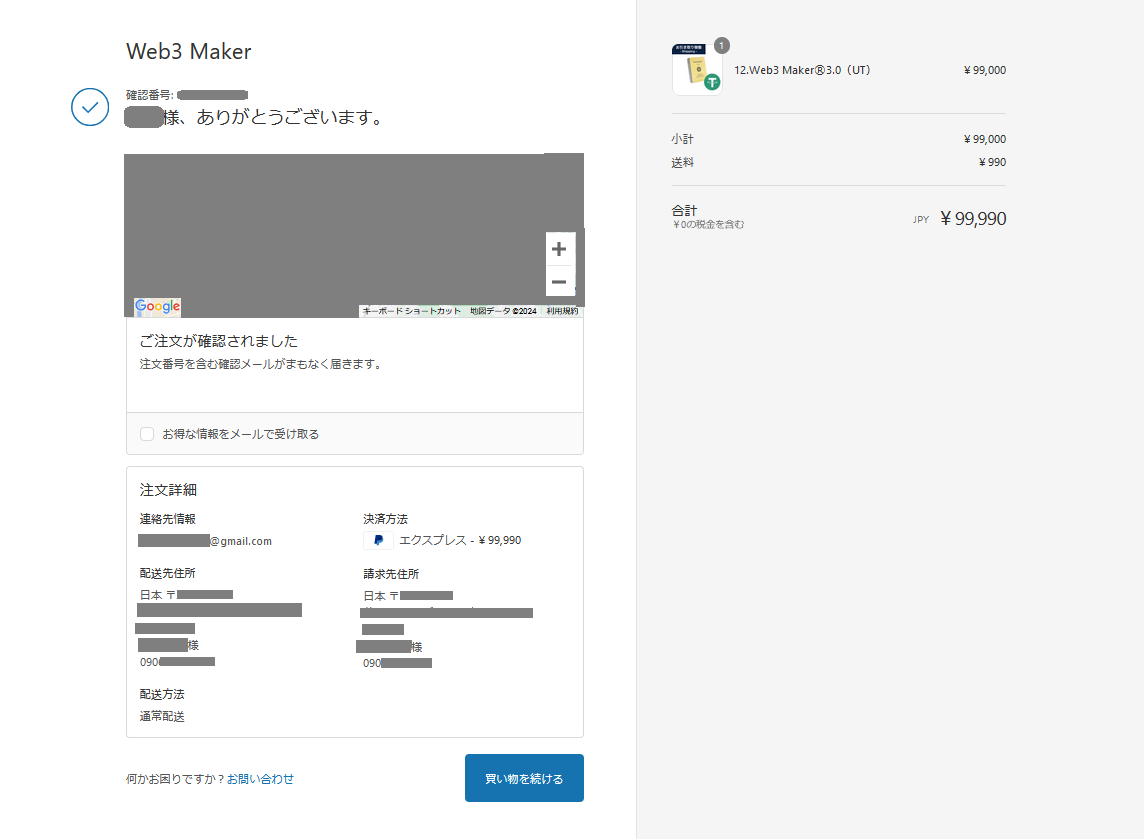1144x839 pixels.
Task: Open キーボード ショートカット on the map
Action: 411,311
